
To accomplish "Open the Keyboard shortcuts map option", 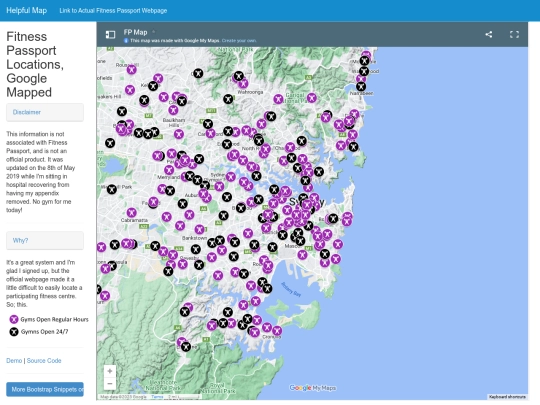I will (507, 397).
